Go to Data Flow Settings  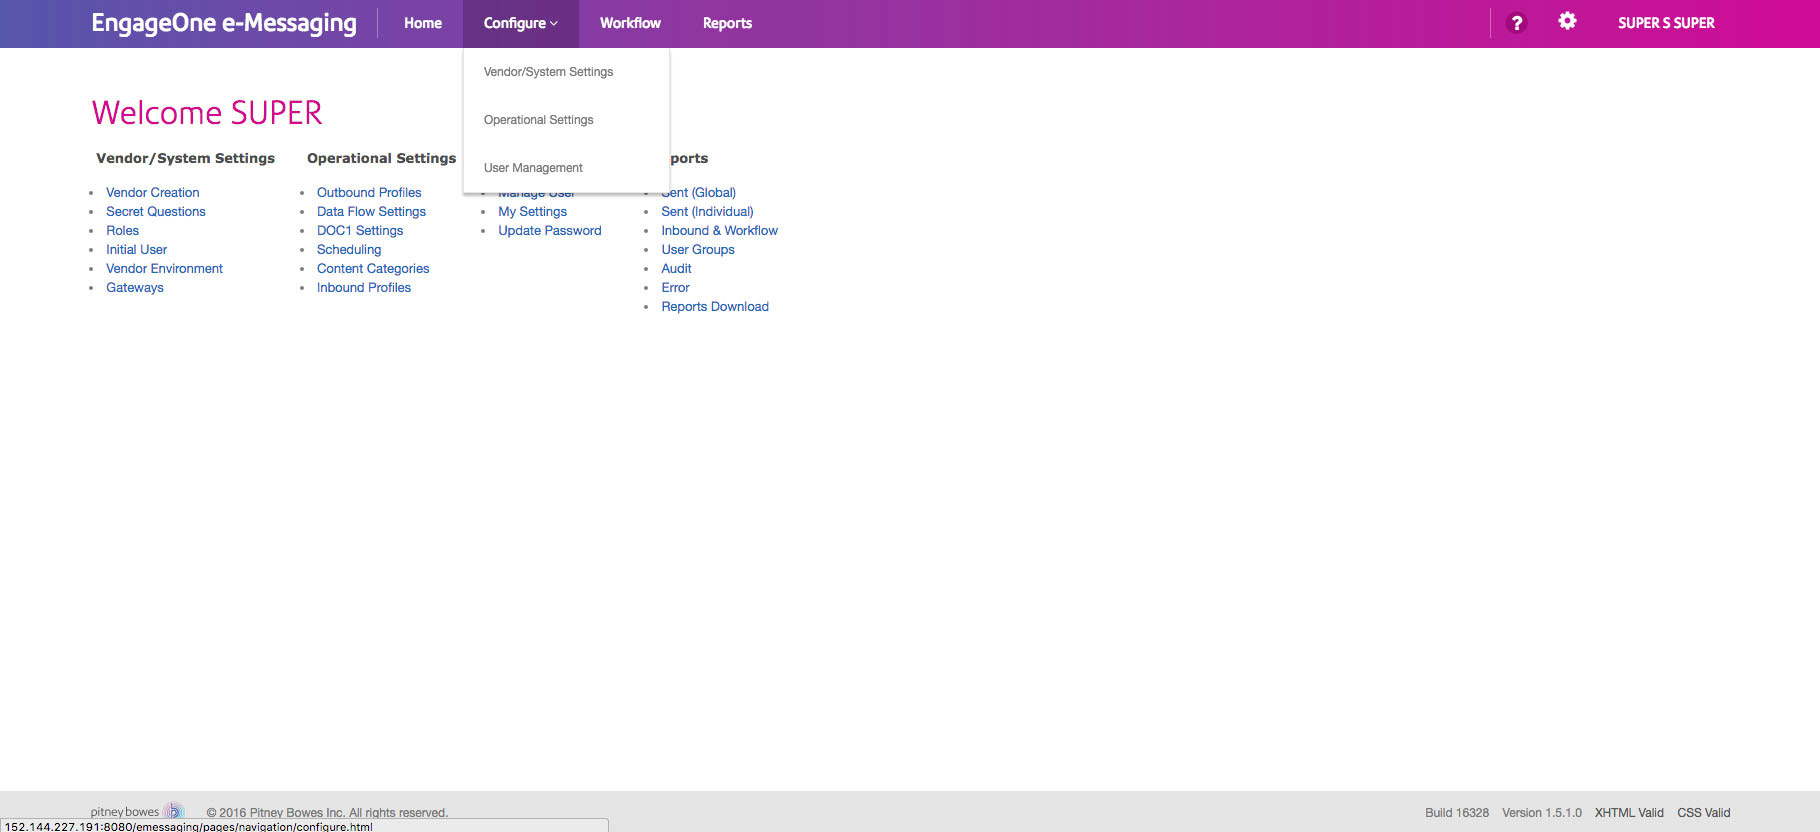[x=371, y=212]
